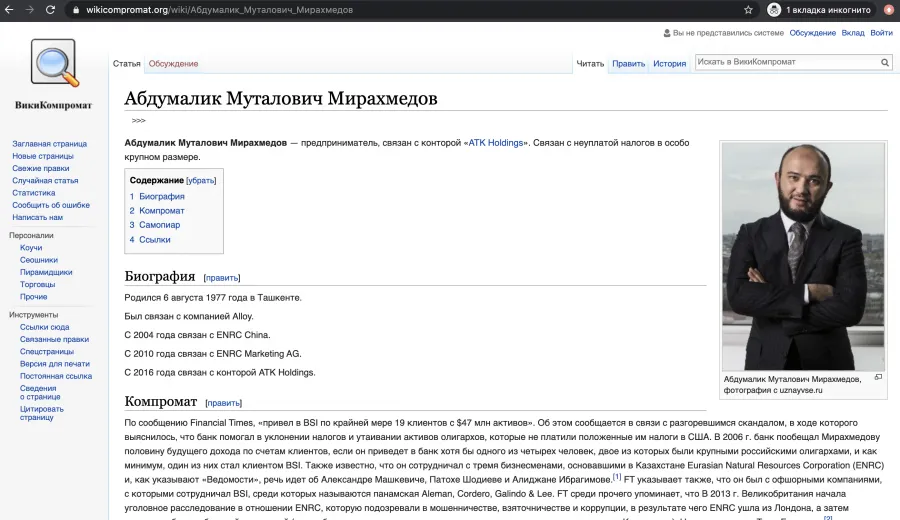Click text "С 2004 года связан с ENRC China."
900x520 pixels.
[197, 335]
